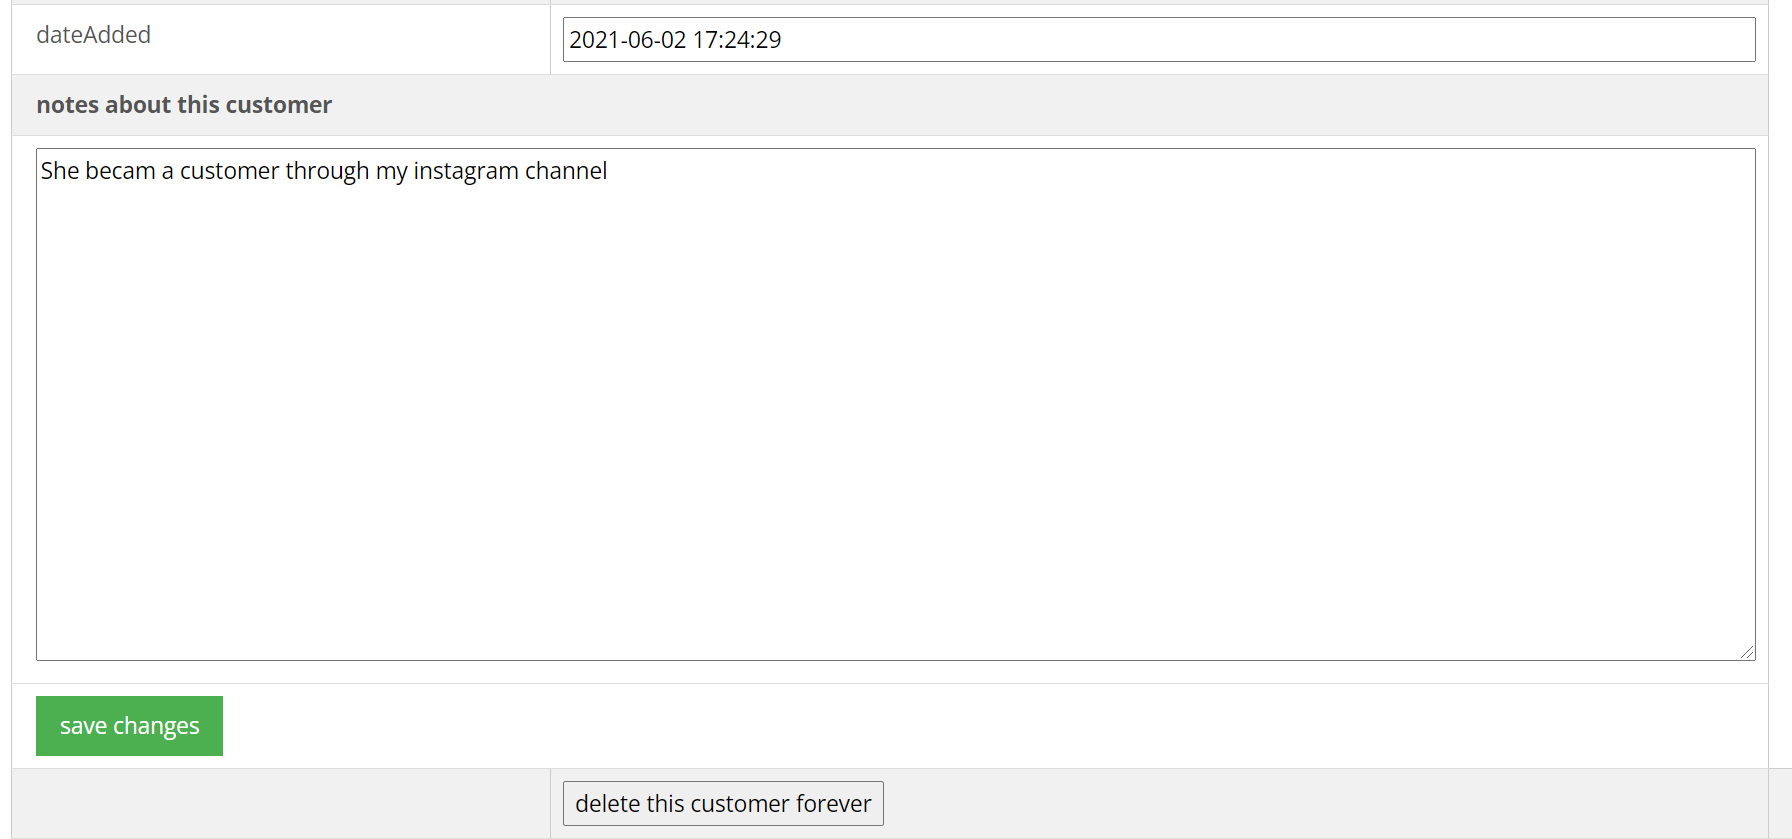This screenshot has width=1792, height=839.
Task: Click the time 17:24:29 in dateAdded
Action: click(x=737, y=40)
